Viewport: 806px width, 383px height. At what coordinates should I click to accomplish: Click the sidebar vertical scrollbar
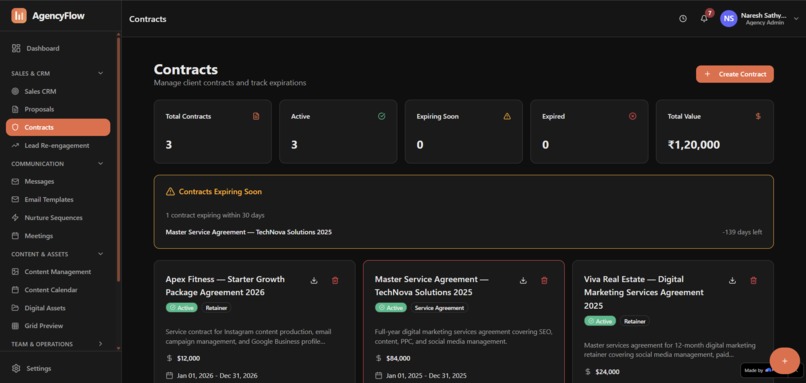tap(119, 159)
